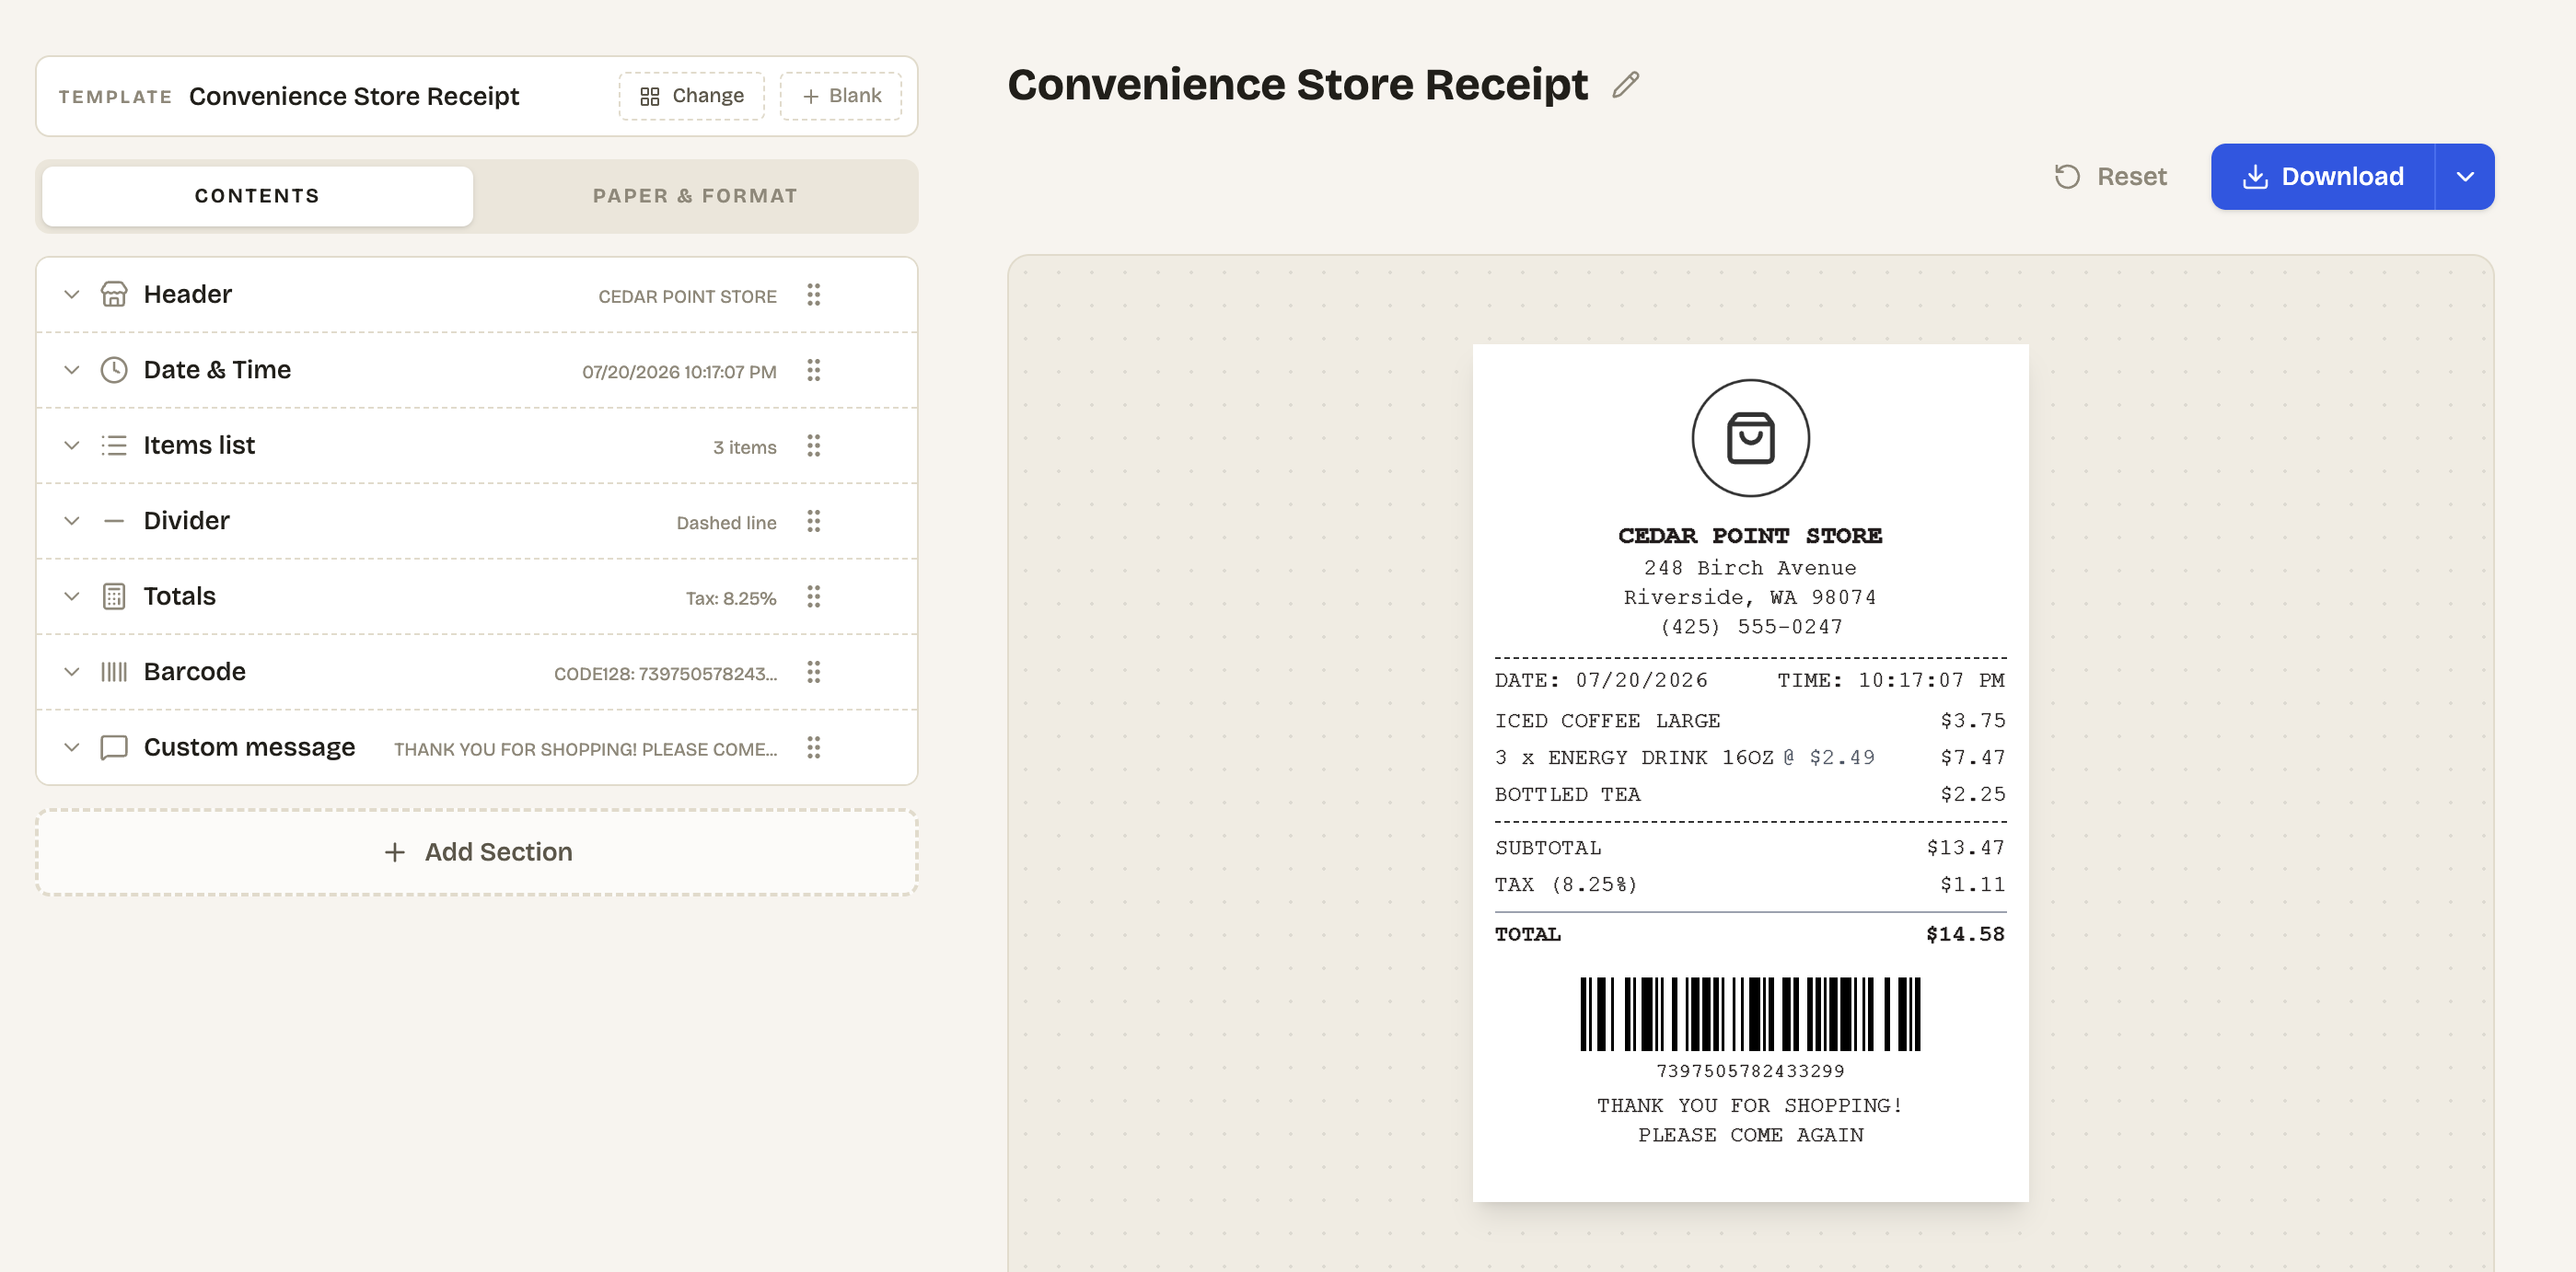Click the barcode number 7397505782433299
Screen dimensions: 2576x1272
(1750, 1071)
